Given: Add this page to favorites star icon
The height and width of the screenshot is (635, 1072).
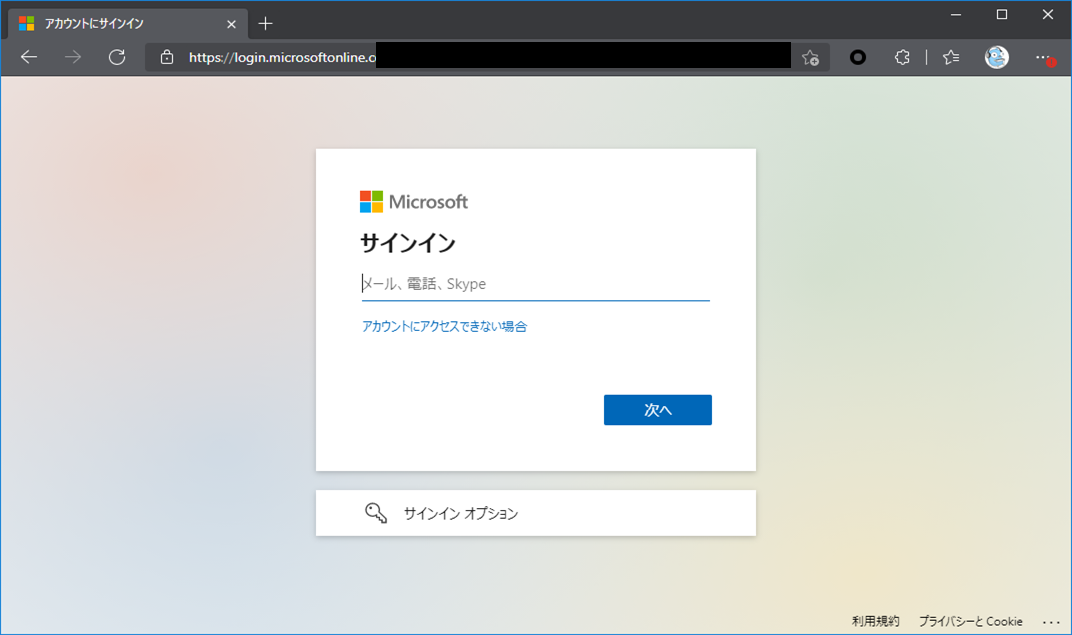Looking at the screenshot, I should [x=810, y=57].
